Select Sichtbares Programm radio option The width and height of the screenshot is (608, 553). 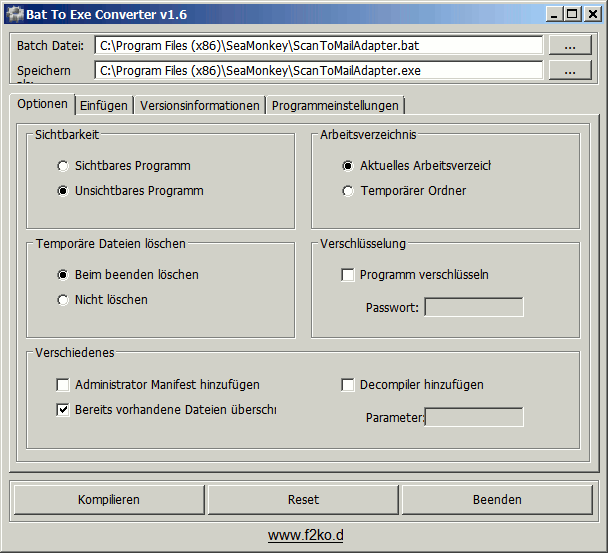pyautogui.click(x=64, y=166)
